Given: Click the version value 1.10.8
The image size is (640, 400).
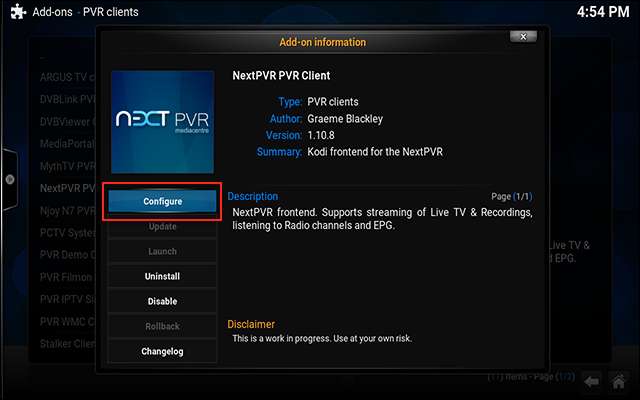Looking at the screenshot, I should pos(321,135).
